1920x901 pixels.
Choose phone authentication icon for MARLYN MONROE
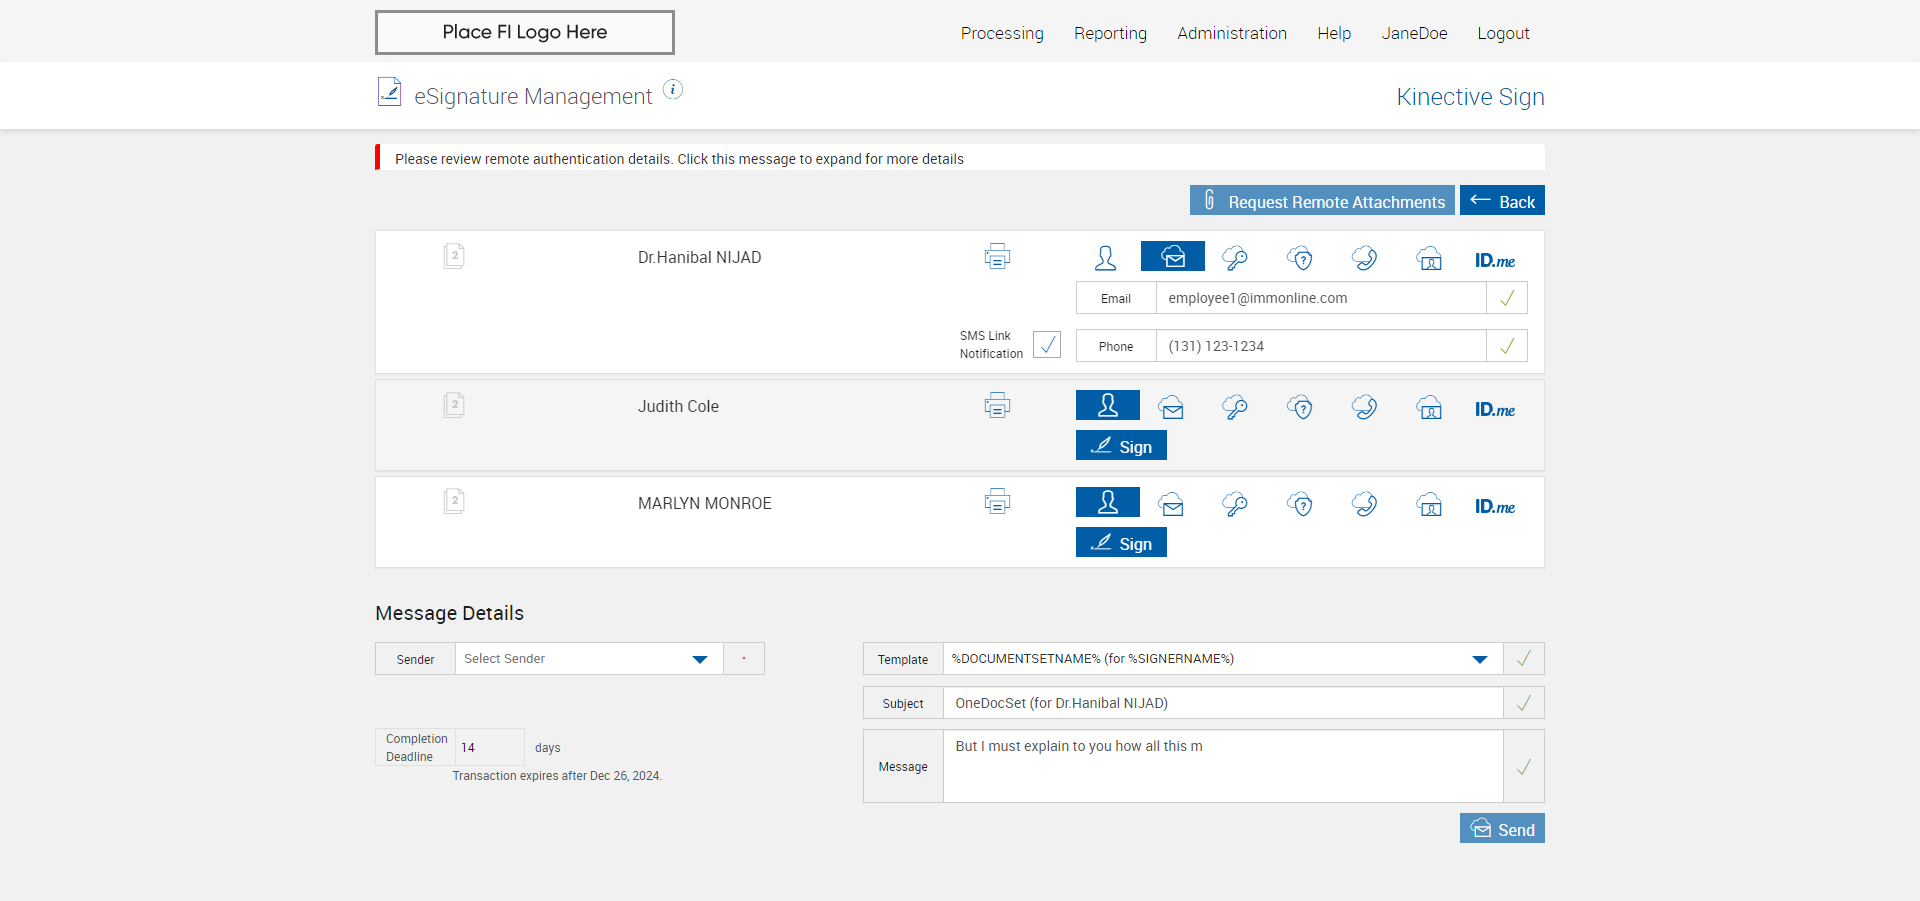[x=1364, y=504]
